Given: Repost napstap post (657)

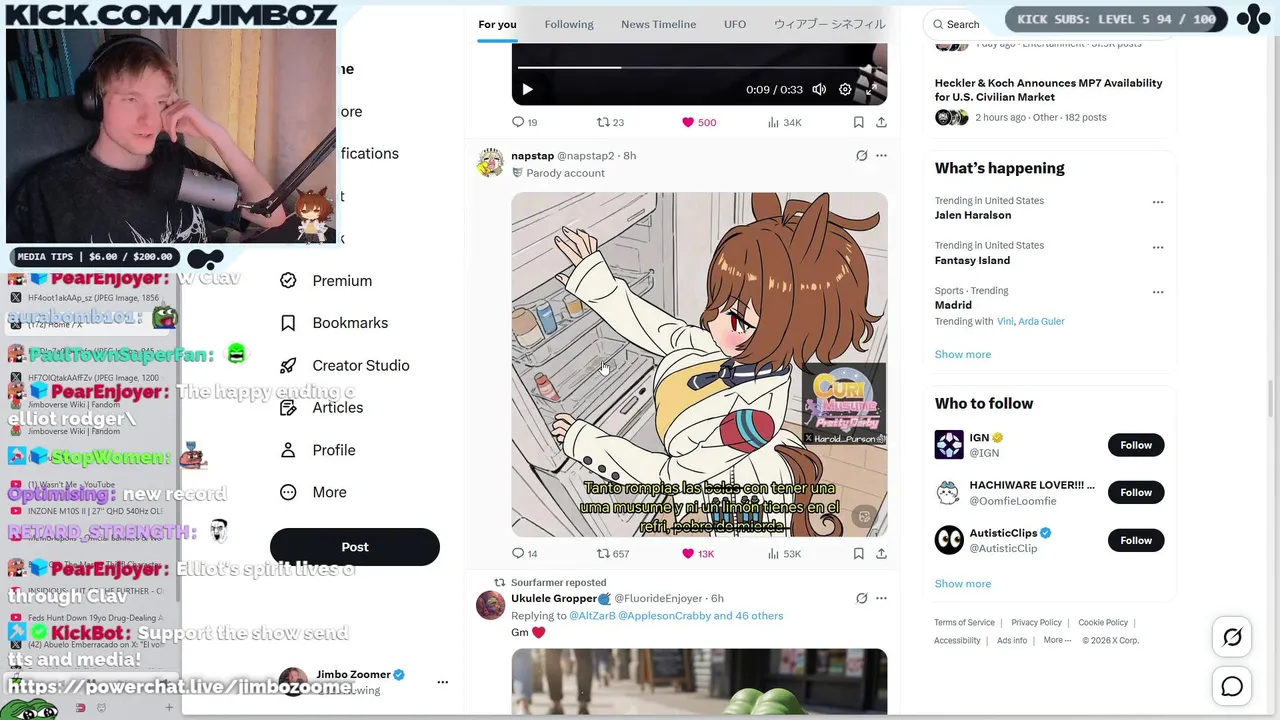Looking at the screenshot, I should [x=613, y=553].
